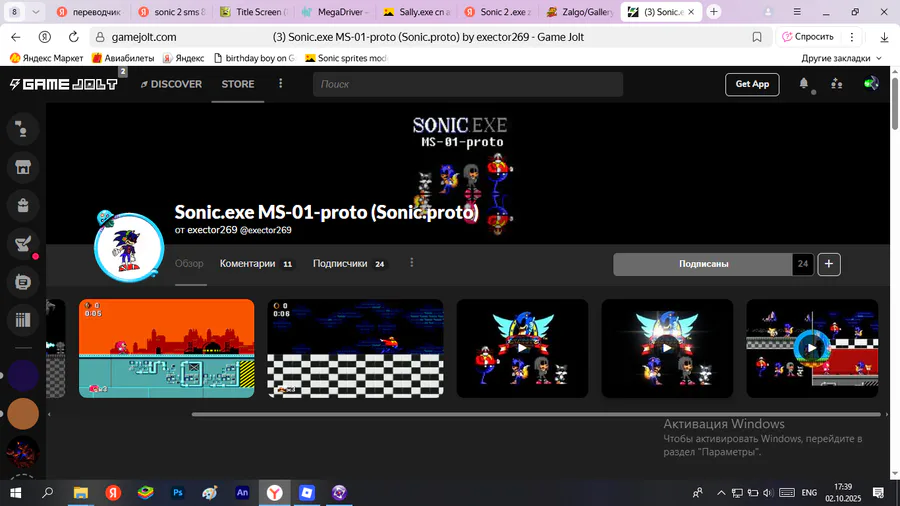
Task: Focus the Поиск search field
Action: pyautogui.click(x=468, y=84)
